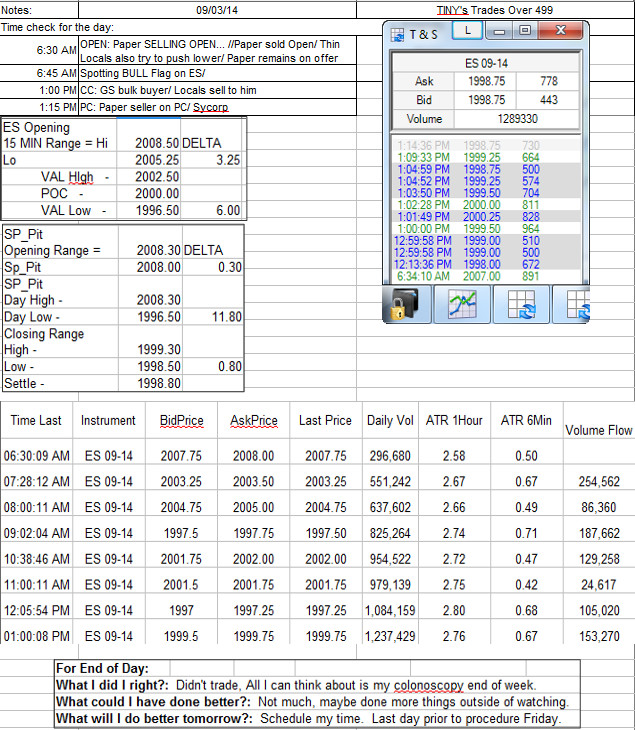Select the 6:30 AM time cell
This screenshot has height=730, width=635.
pyautogui.click(x=39, y=50)
